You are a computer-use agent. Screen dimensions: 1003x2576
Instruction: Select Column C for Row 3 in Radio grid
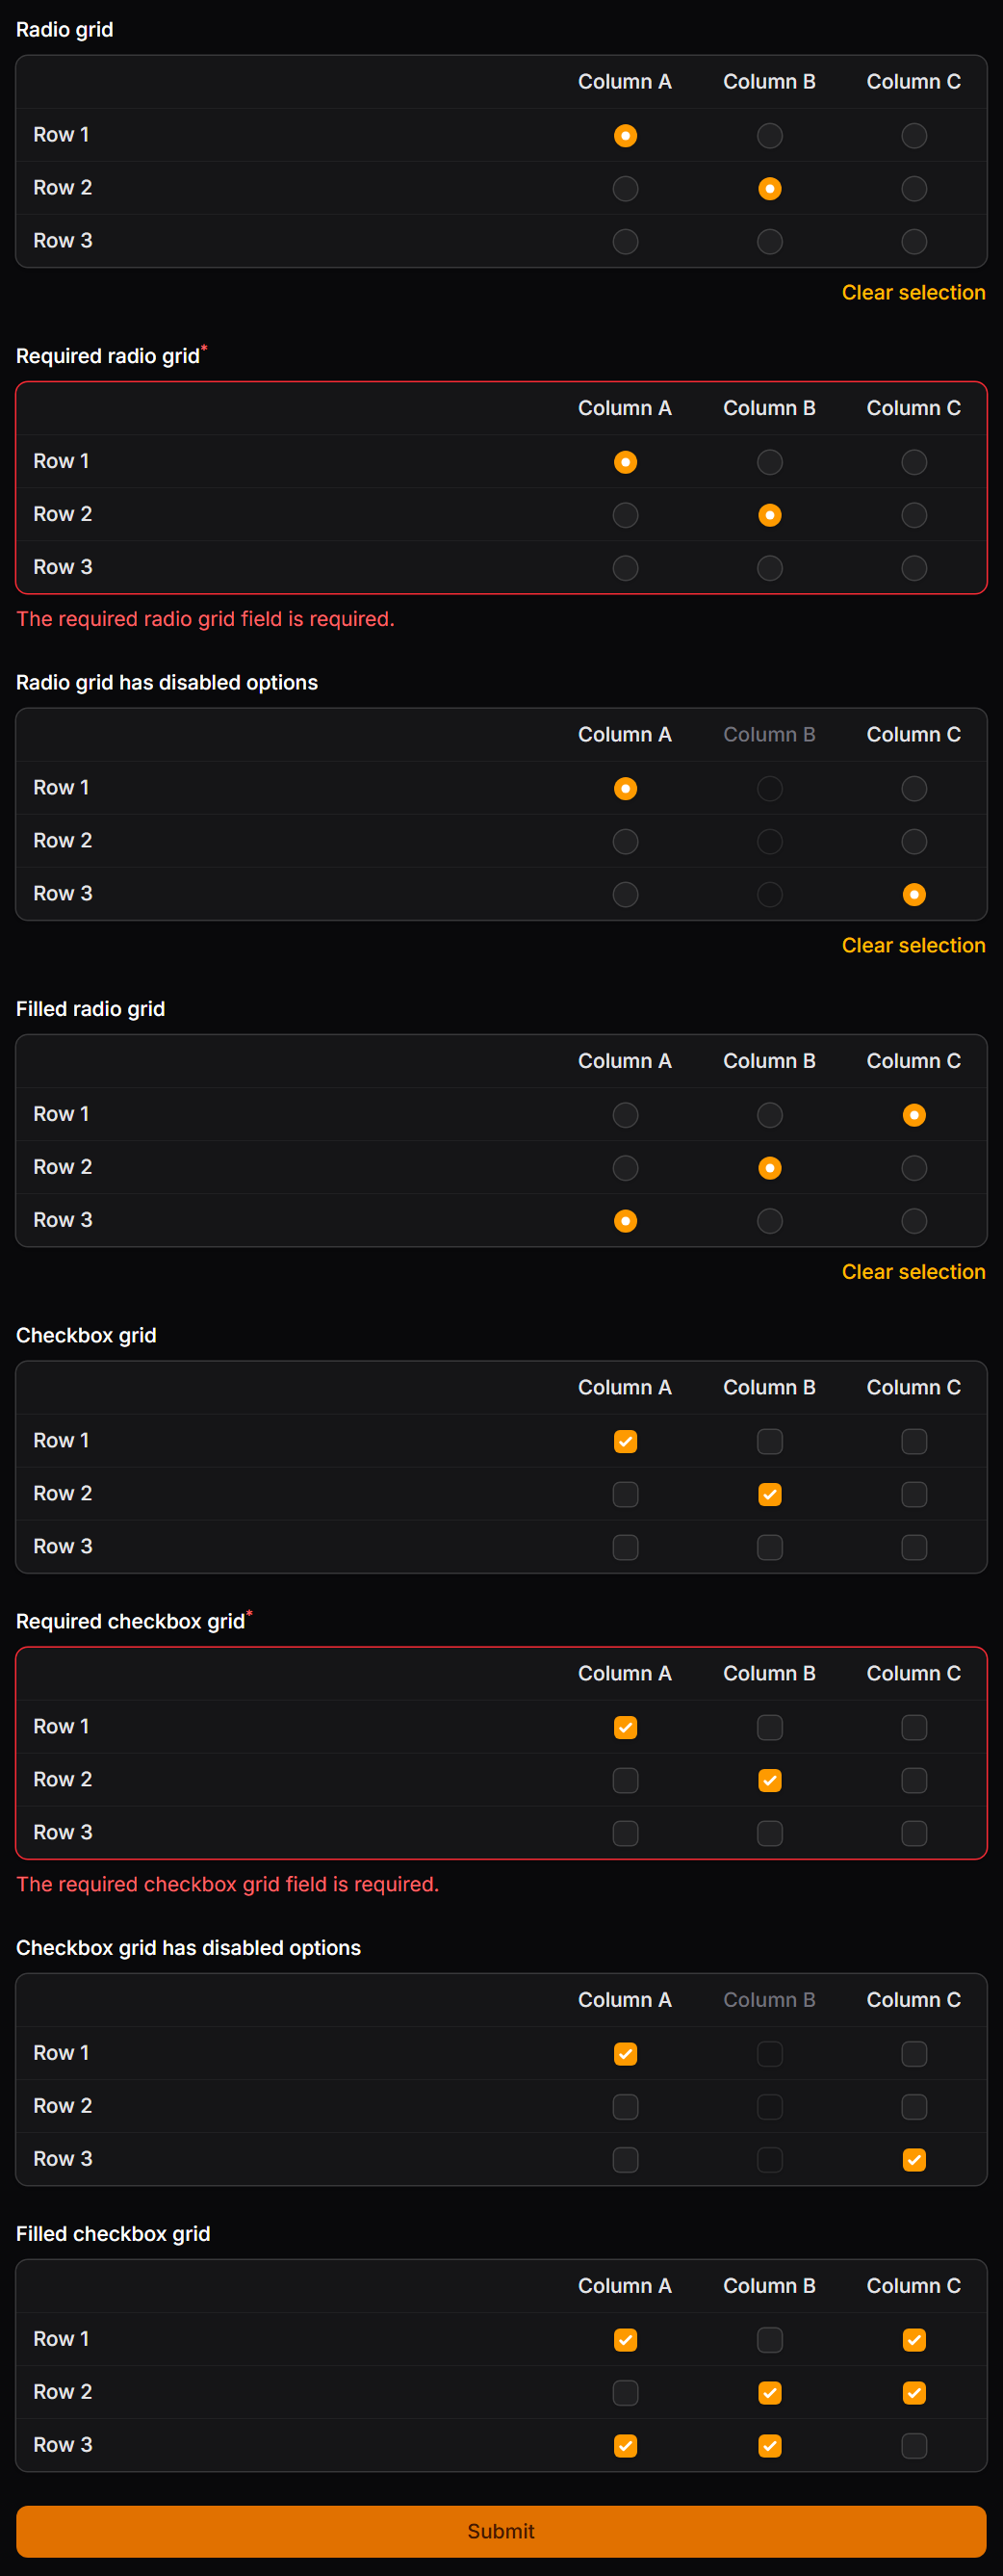[913, 240]
